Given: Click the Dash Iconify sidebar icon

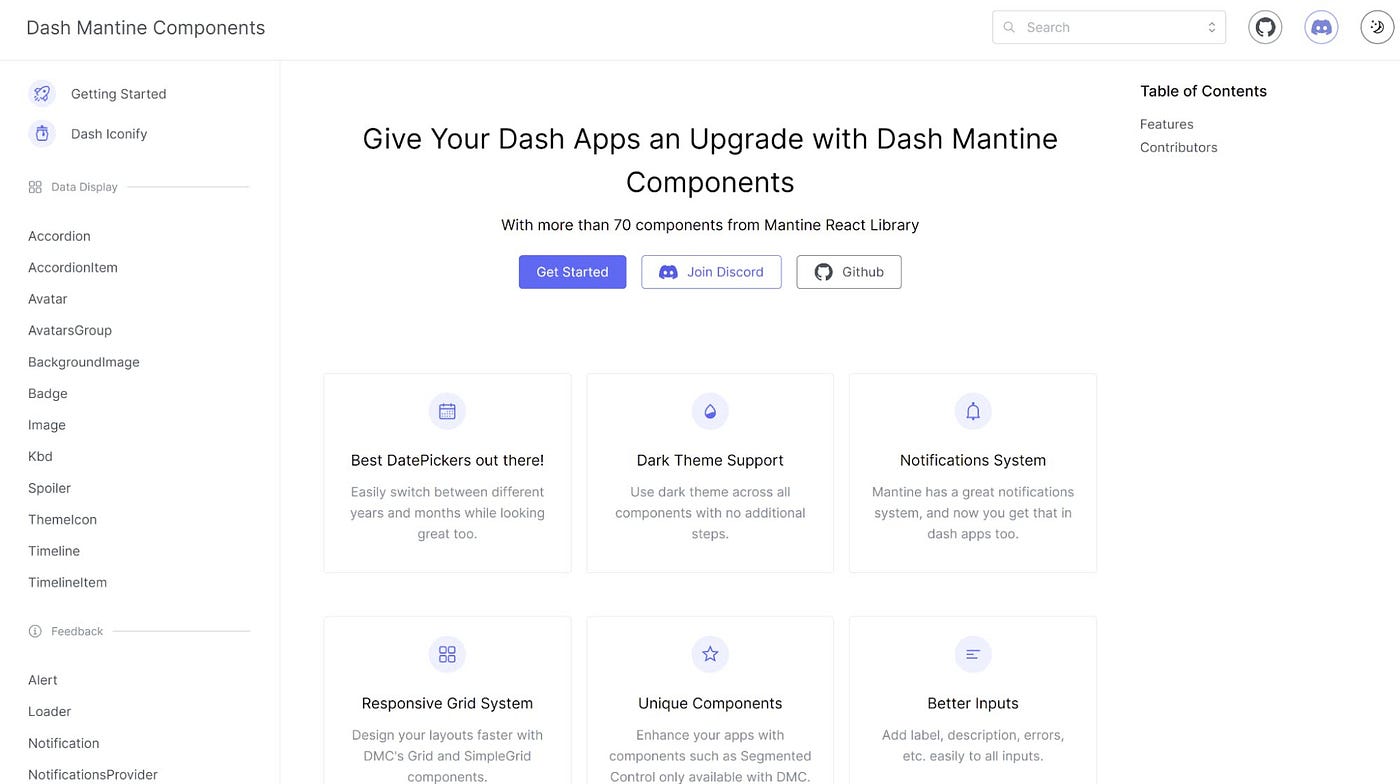Looking at the screenshot, I should click(x=42, y=133).
